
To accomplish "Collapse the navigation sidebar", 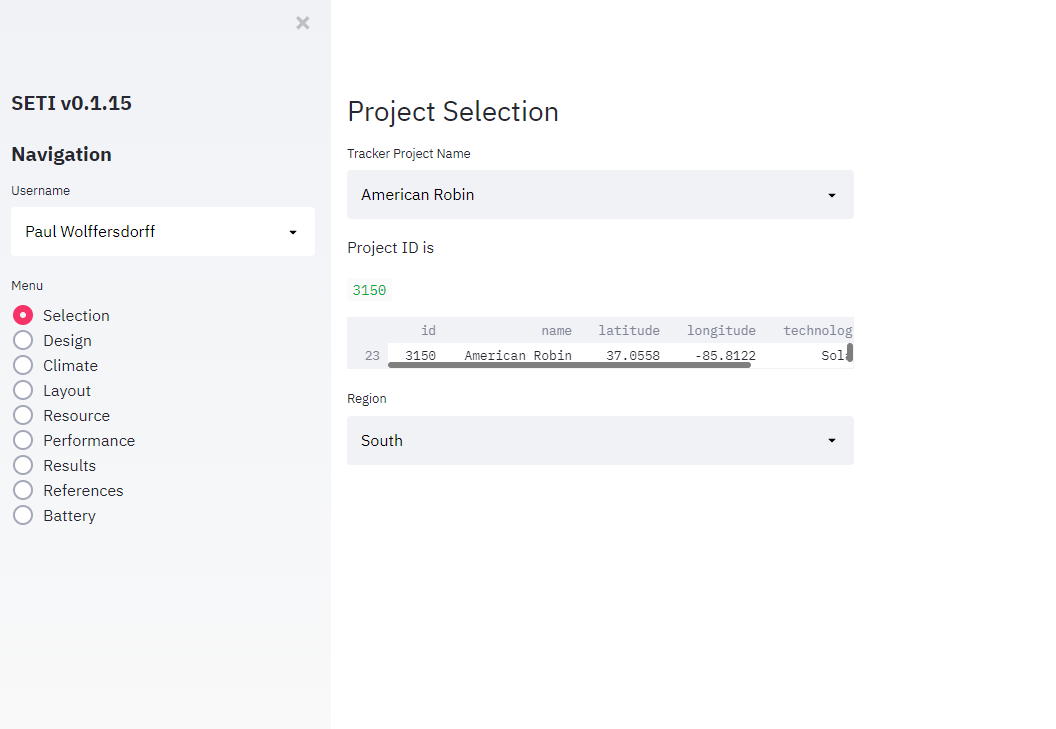I will point(302,22).
